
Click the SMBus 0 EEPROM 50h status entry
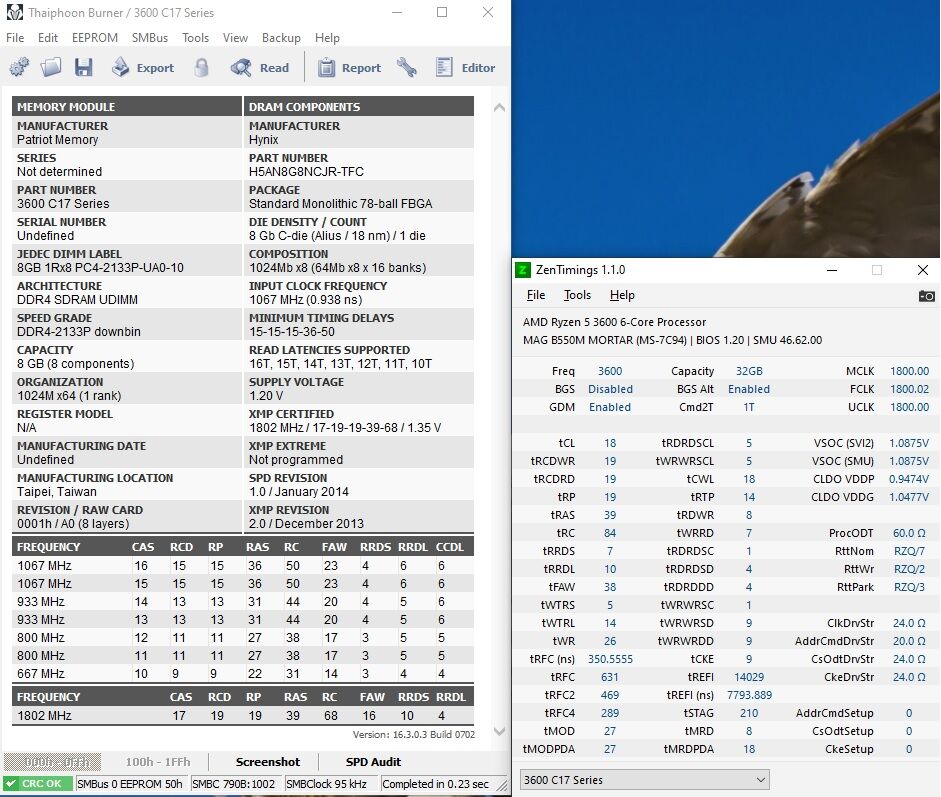[x=130, y=784]
